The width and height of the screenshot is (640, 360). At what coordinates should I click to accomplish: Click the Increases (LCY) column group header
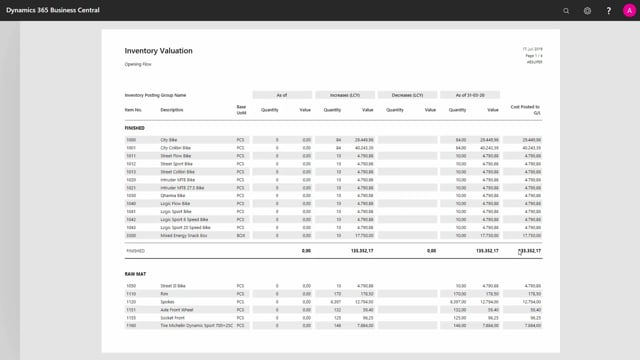point(345,95)
